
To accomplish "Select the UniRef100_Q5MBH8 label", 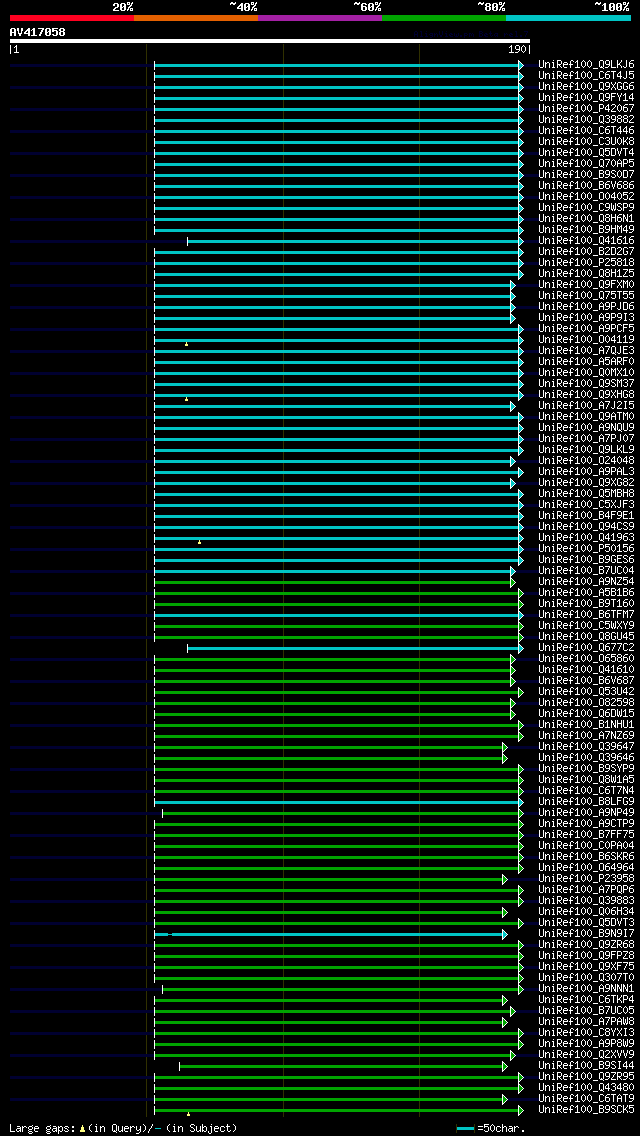I will (x=586, y=493).
